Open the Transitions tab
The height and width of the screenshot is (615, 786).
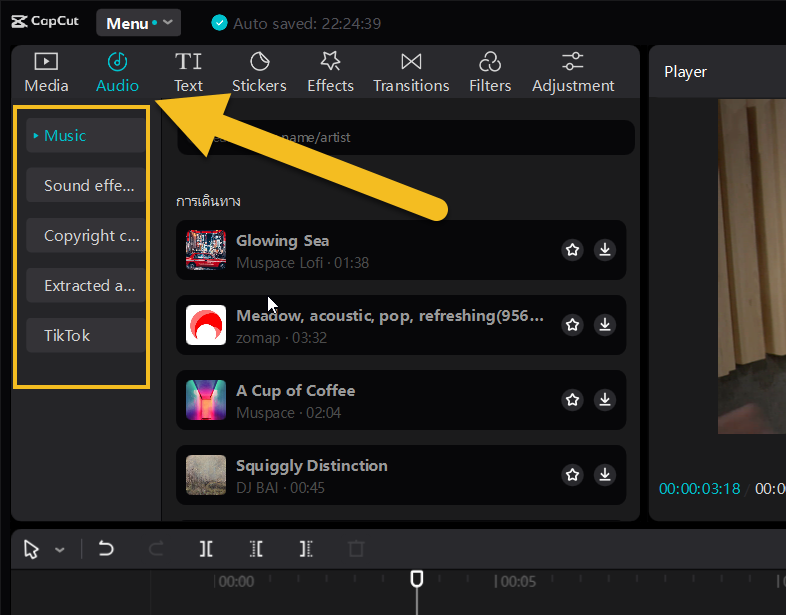[x=411, y=73]
